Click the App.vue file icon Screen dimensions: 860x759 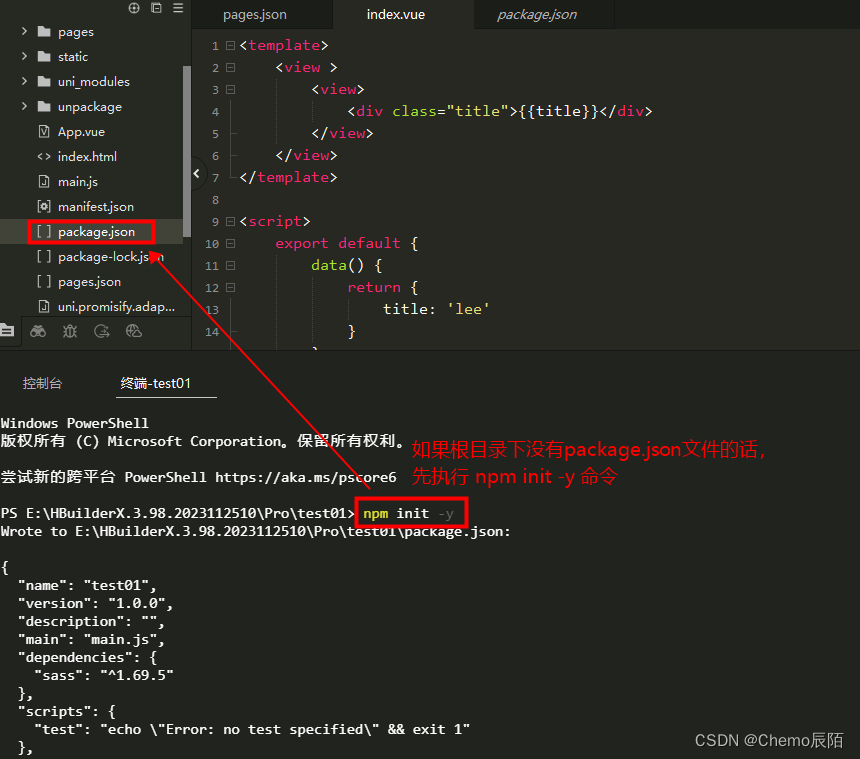pos(44,131)
